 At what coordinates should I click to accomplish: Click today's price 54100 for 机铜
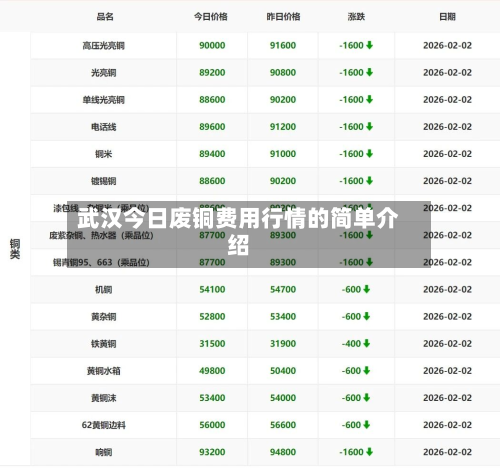point(212,289)
